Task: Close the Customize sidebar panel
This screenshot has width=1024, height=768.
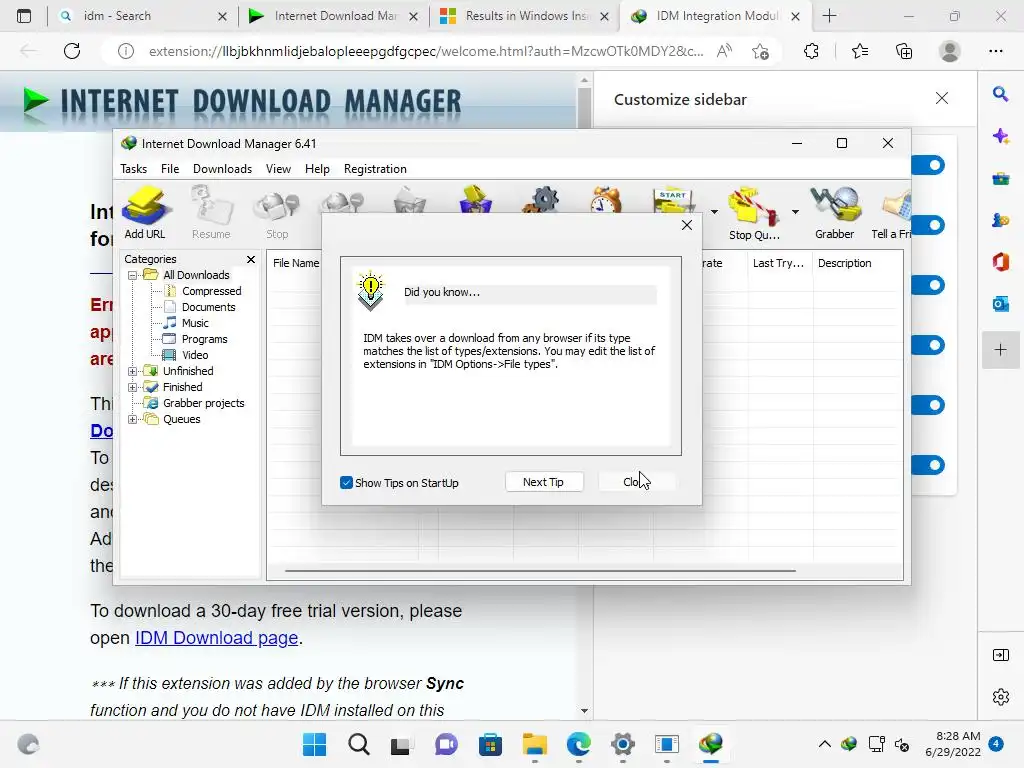Action: point(942,98)
